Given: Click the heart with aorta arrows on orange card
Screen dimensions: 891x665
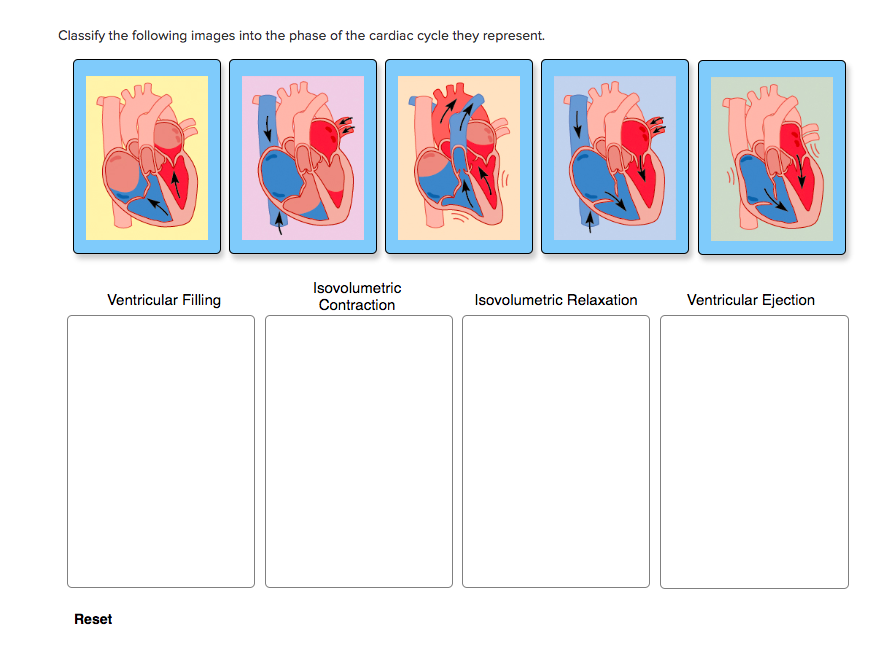Looking at the screenshot, I should click(x=459, y=156).
